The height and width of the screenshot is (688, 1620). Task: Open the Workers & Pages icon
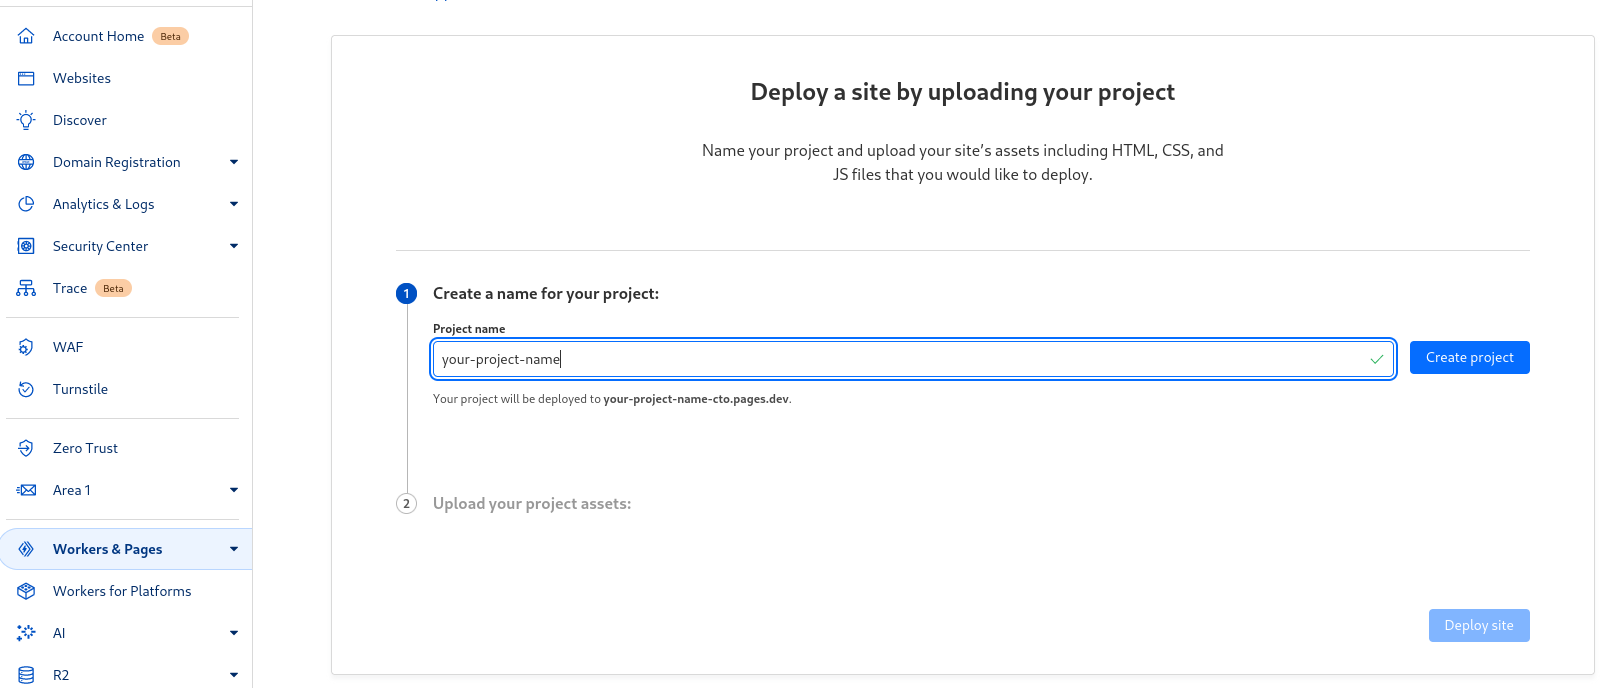(25, 549)
